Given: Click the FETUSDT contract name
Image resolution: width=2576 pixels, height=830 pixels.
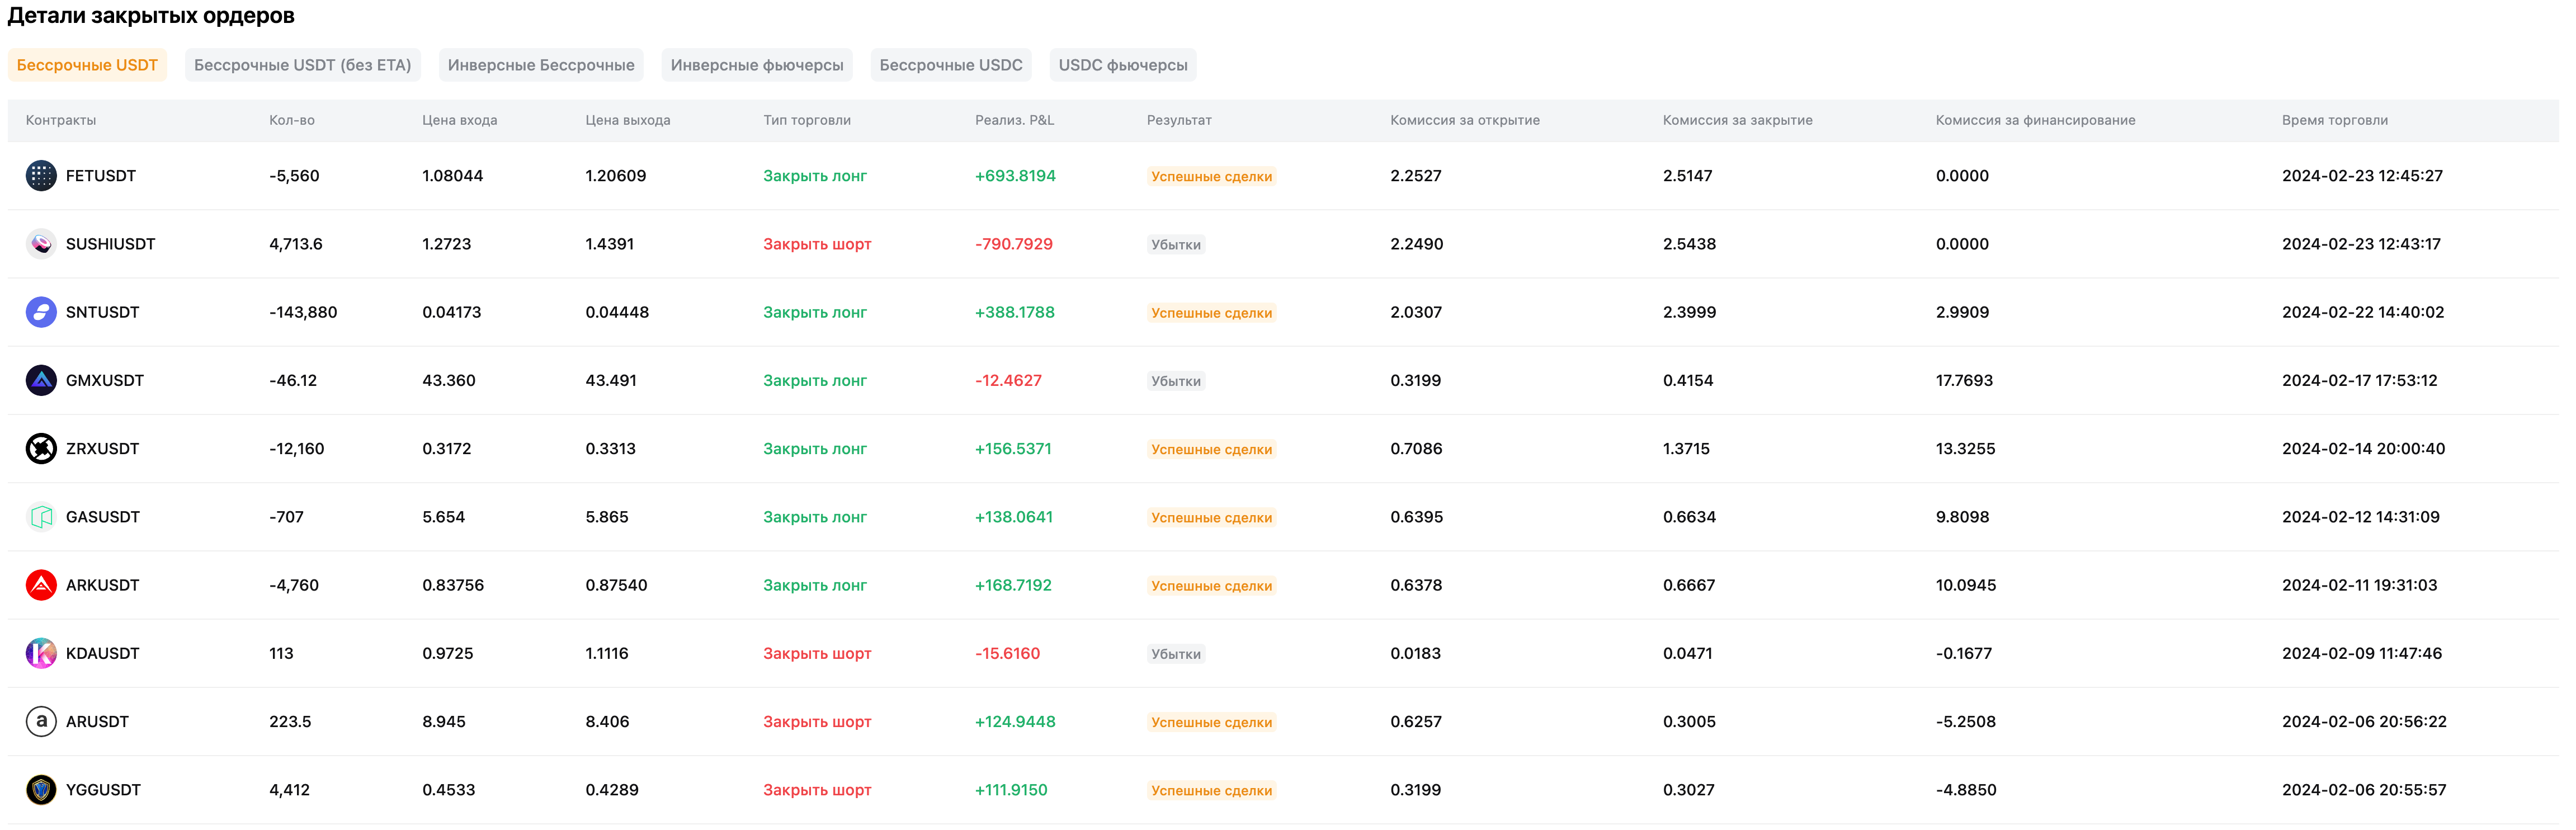Looking at the screenshot, I should point(101,176).
